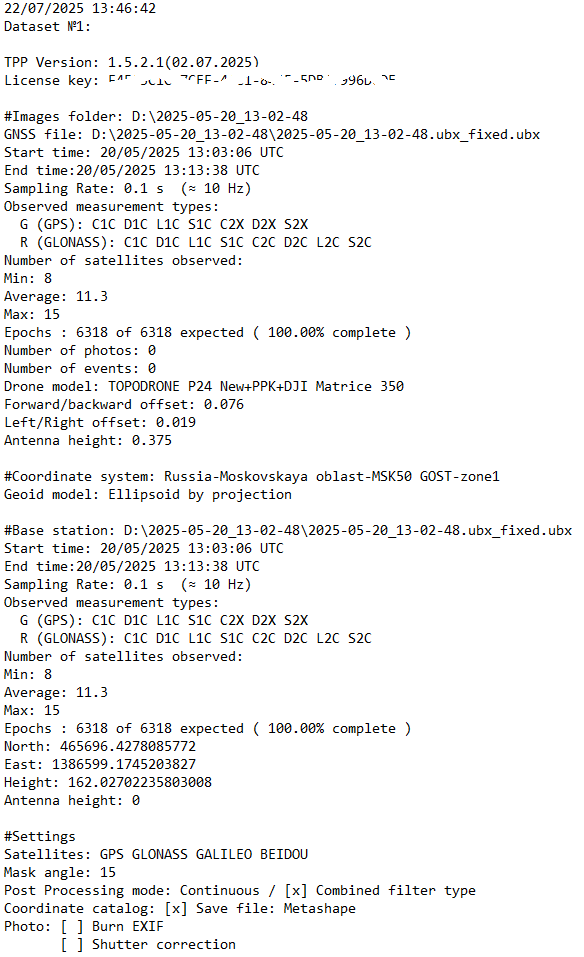Click the partially hidden License key value
Screen dimensions: 584x957
tap(251, 80)
